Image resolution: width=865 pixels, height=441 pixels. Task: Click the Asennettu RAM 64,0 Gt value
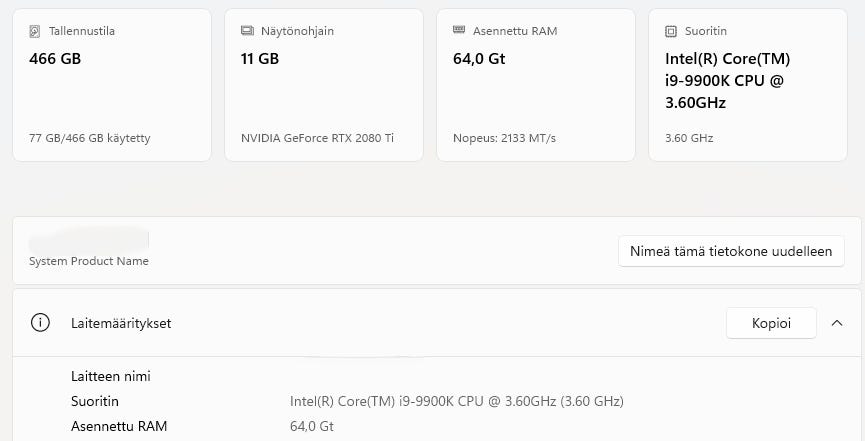311,426
